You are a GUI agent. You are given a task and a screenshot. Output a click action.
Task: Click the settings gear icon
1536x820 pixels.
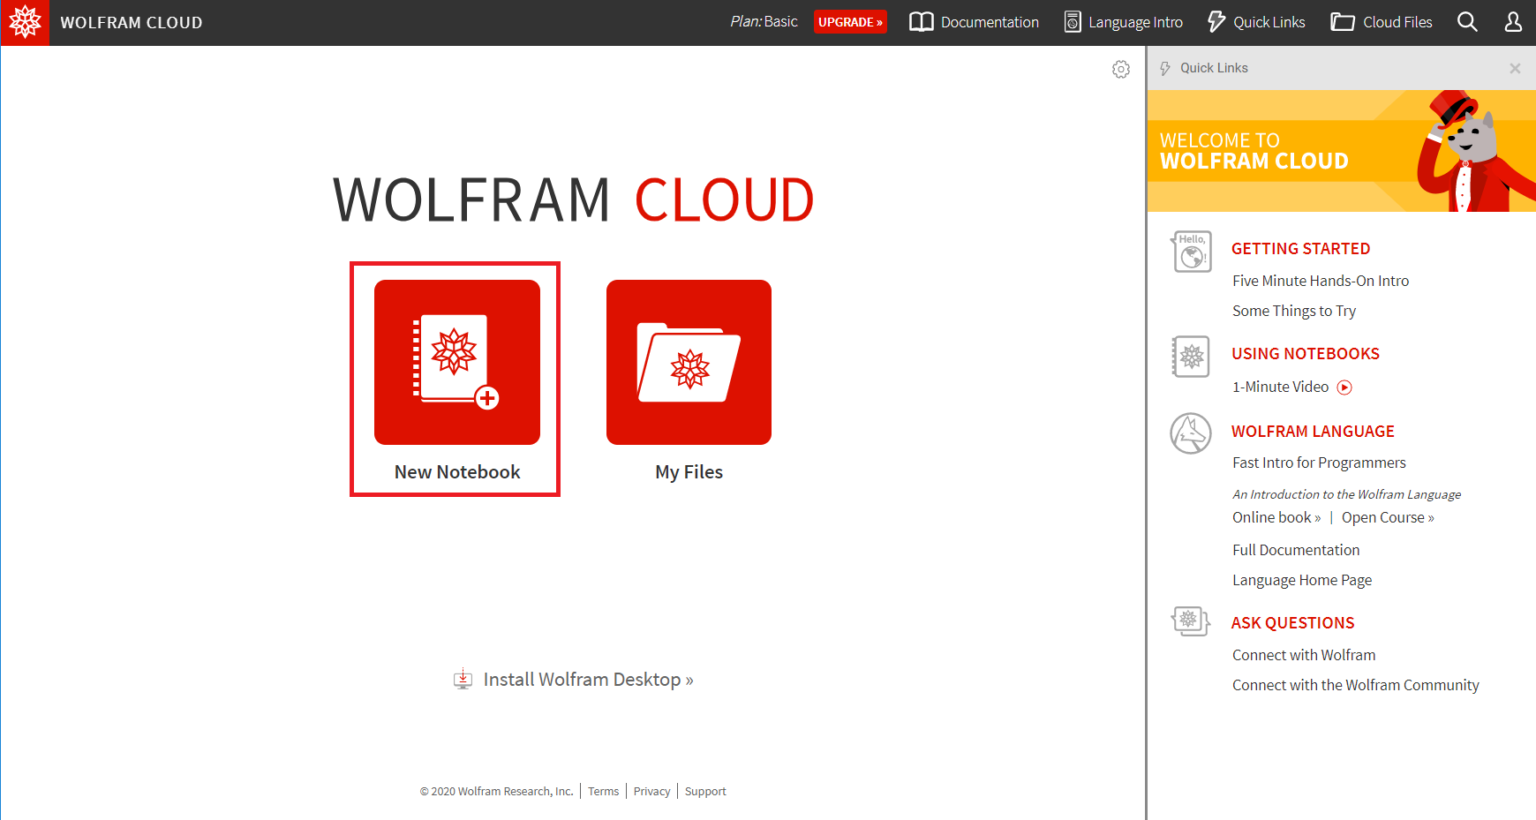tap(1121, 69)
